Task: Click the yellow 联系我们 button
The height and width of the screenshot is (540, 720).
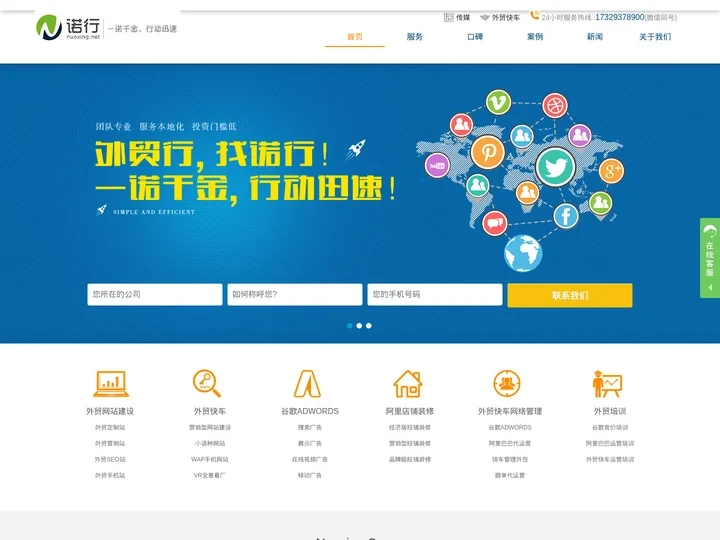Action: pos(570,295)
